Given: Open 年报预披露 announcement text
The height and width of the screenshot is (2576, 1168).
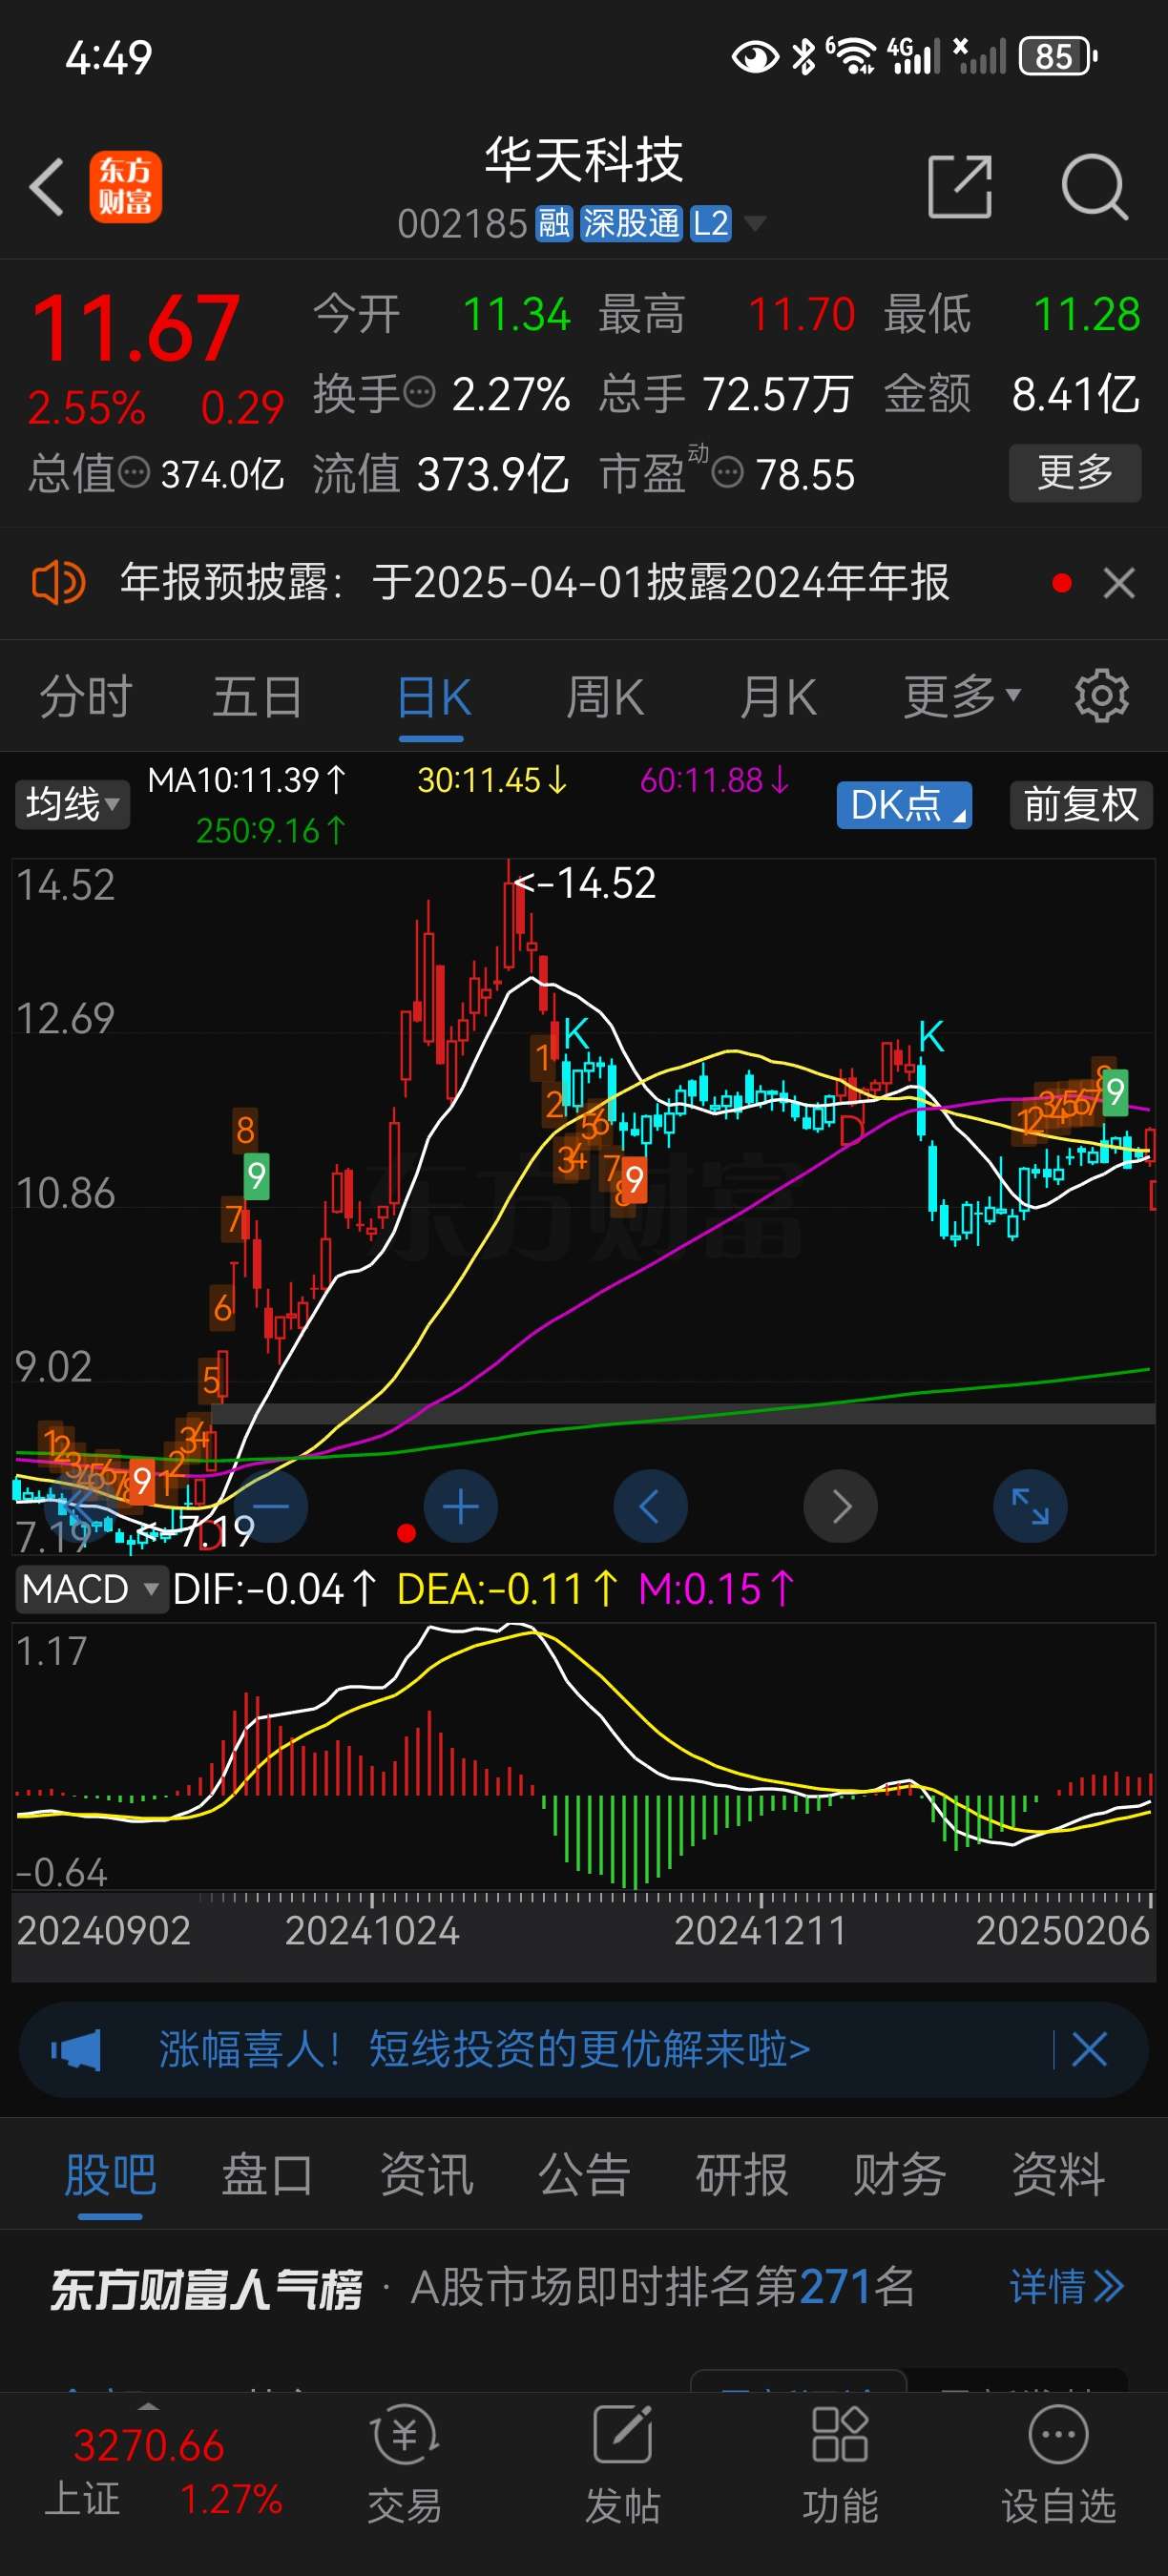Looking at the screenshot, I should [534, 582].
